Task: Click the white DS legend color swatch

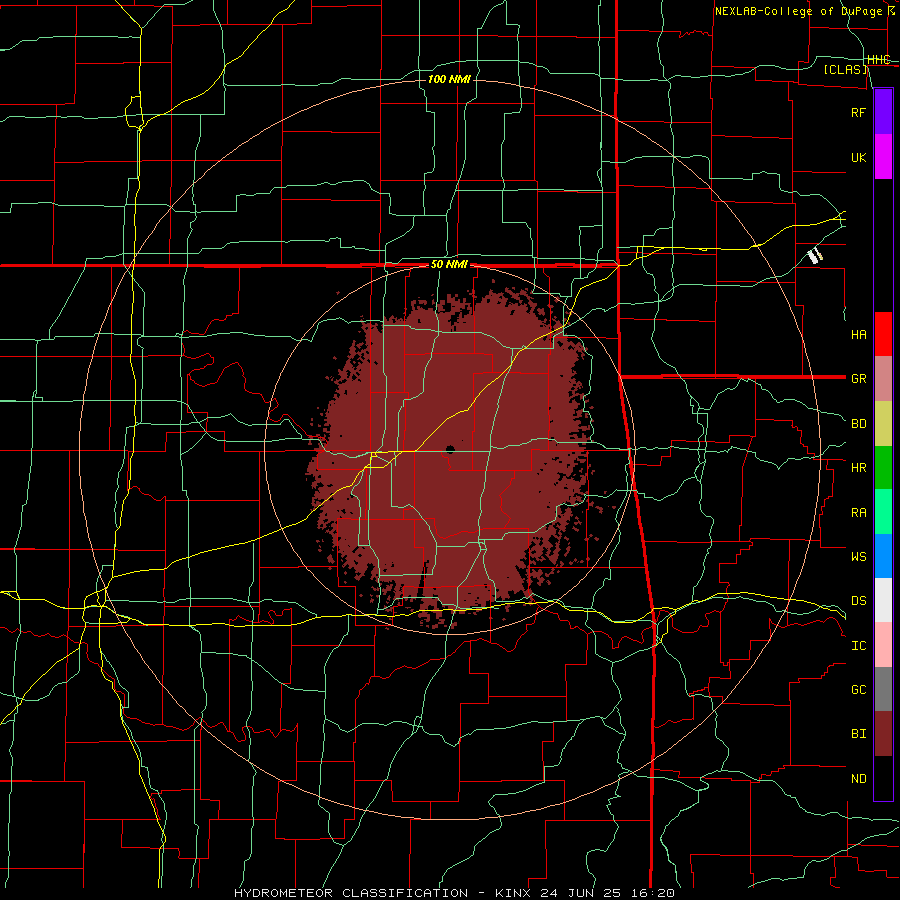Action: coord(883,600)
